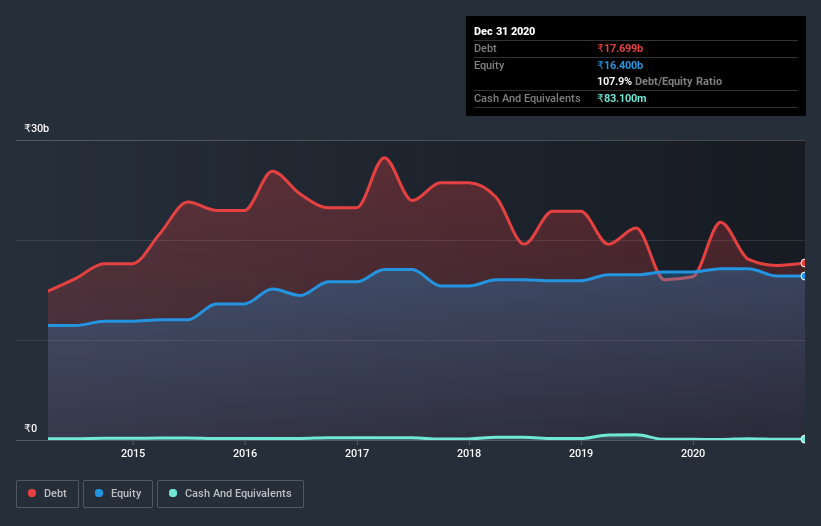
Task: Click Cash And Equivalents tooltip label
Action: coord(527,98)
